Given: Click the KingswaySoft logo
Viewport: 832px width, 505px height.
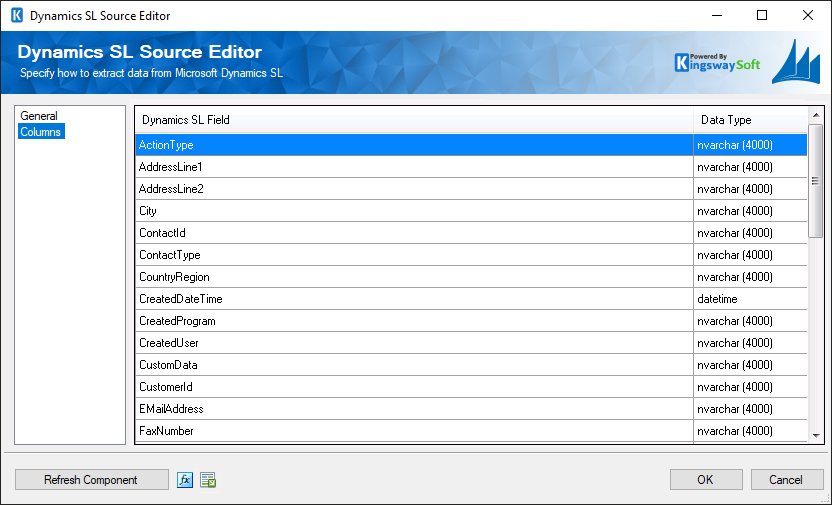Looking at the screenshot, I should point(717,63).
